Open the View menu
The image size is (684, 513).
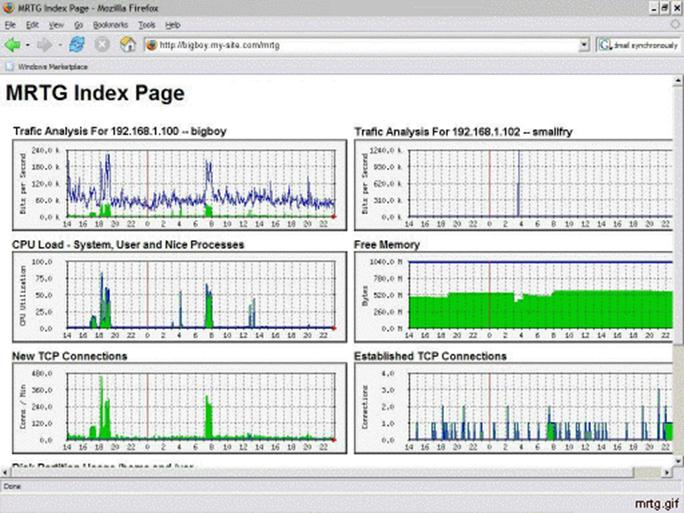56,25
